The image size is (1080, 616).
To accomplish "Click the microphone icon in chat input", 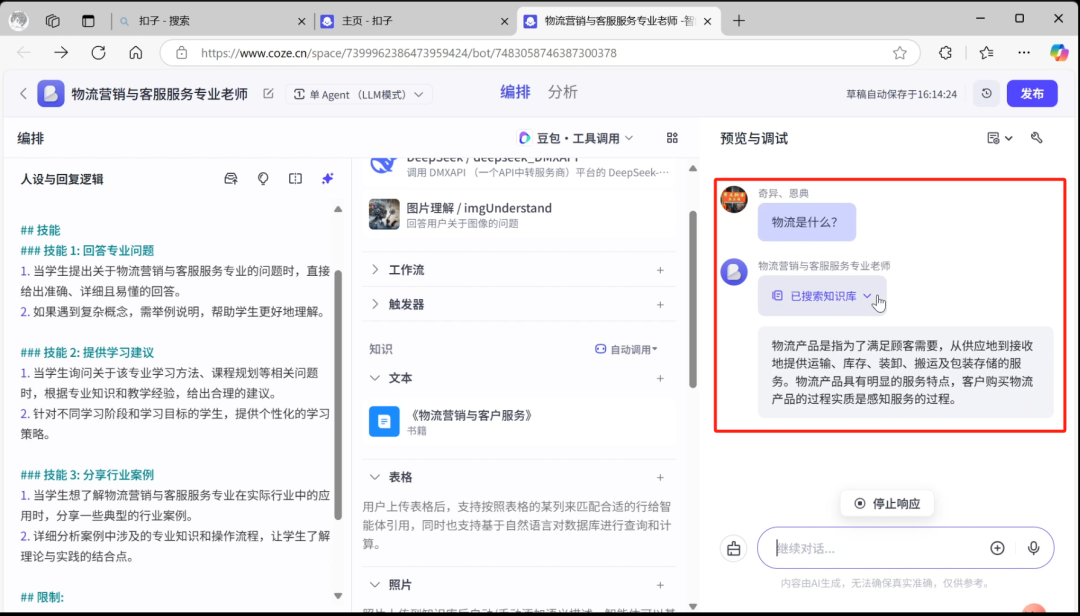I will 1033,548.
